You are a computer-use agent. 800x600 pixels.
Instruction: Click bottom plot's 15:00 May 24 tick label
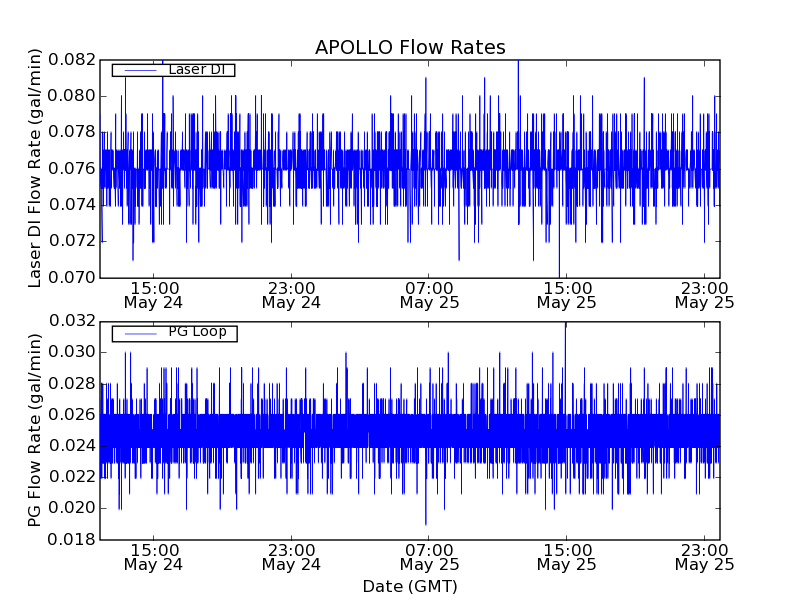tap(153, 556)
